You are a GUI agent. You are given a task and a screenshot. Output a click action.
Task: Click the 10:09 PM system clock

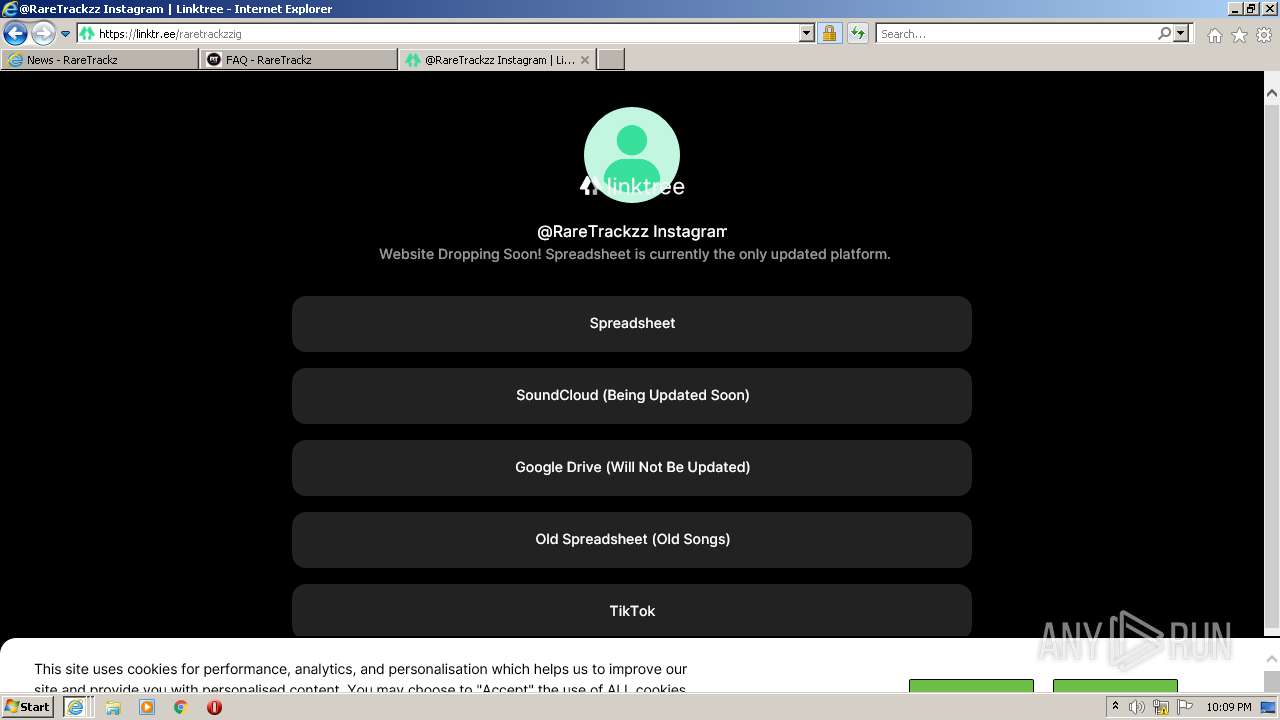(1229, 707)
